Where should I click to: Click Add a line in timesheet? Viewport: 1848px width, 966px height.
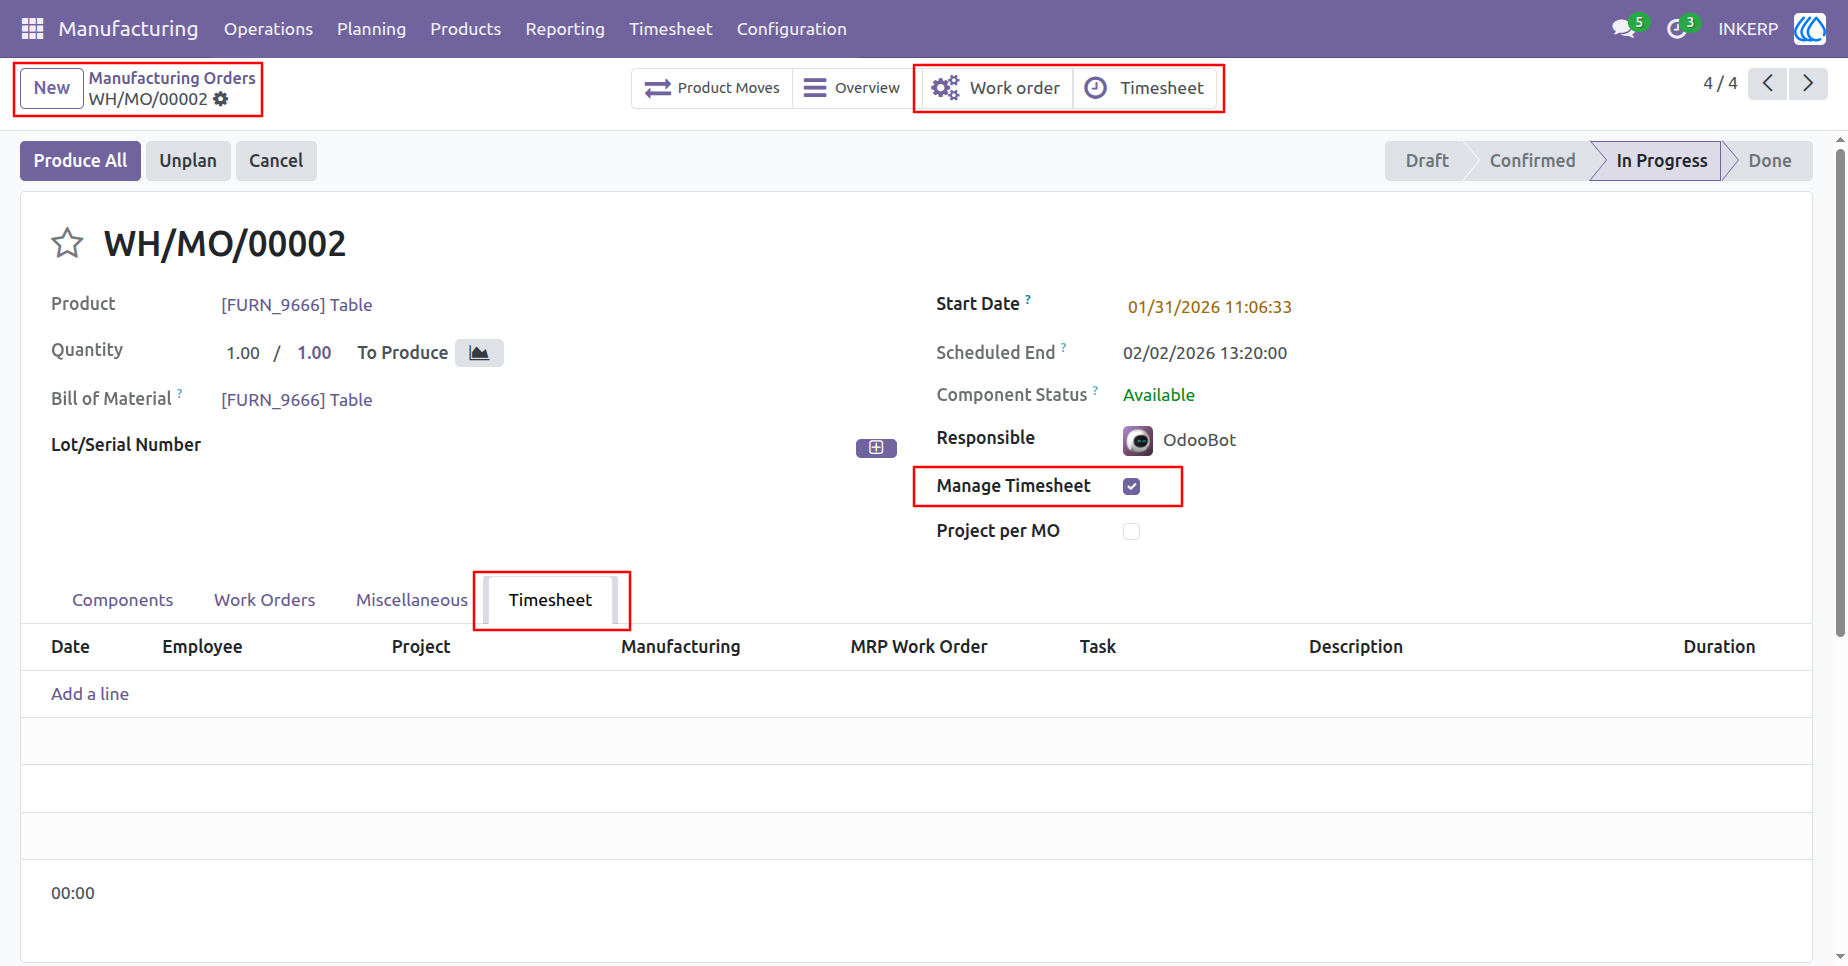coord(90,694)
